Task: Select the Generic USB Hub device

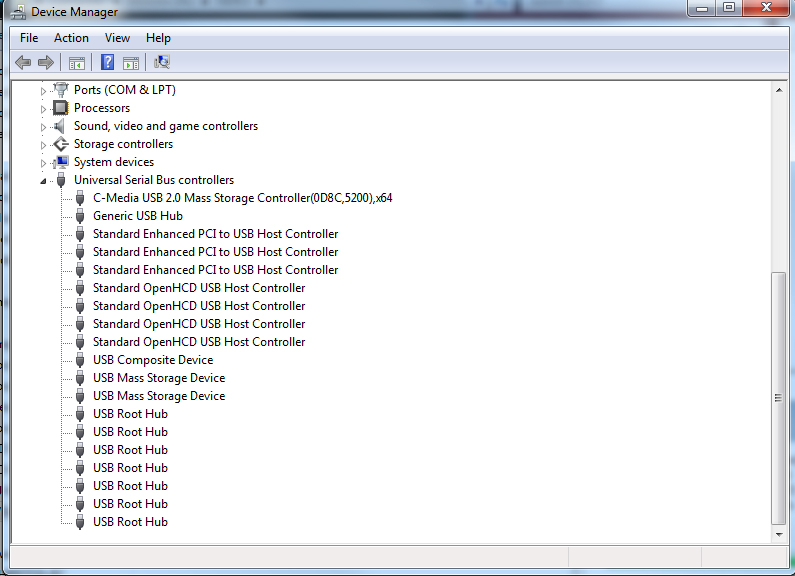Action: pyautogui.click(x=138, y=216)
